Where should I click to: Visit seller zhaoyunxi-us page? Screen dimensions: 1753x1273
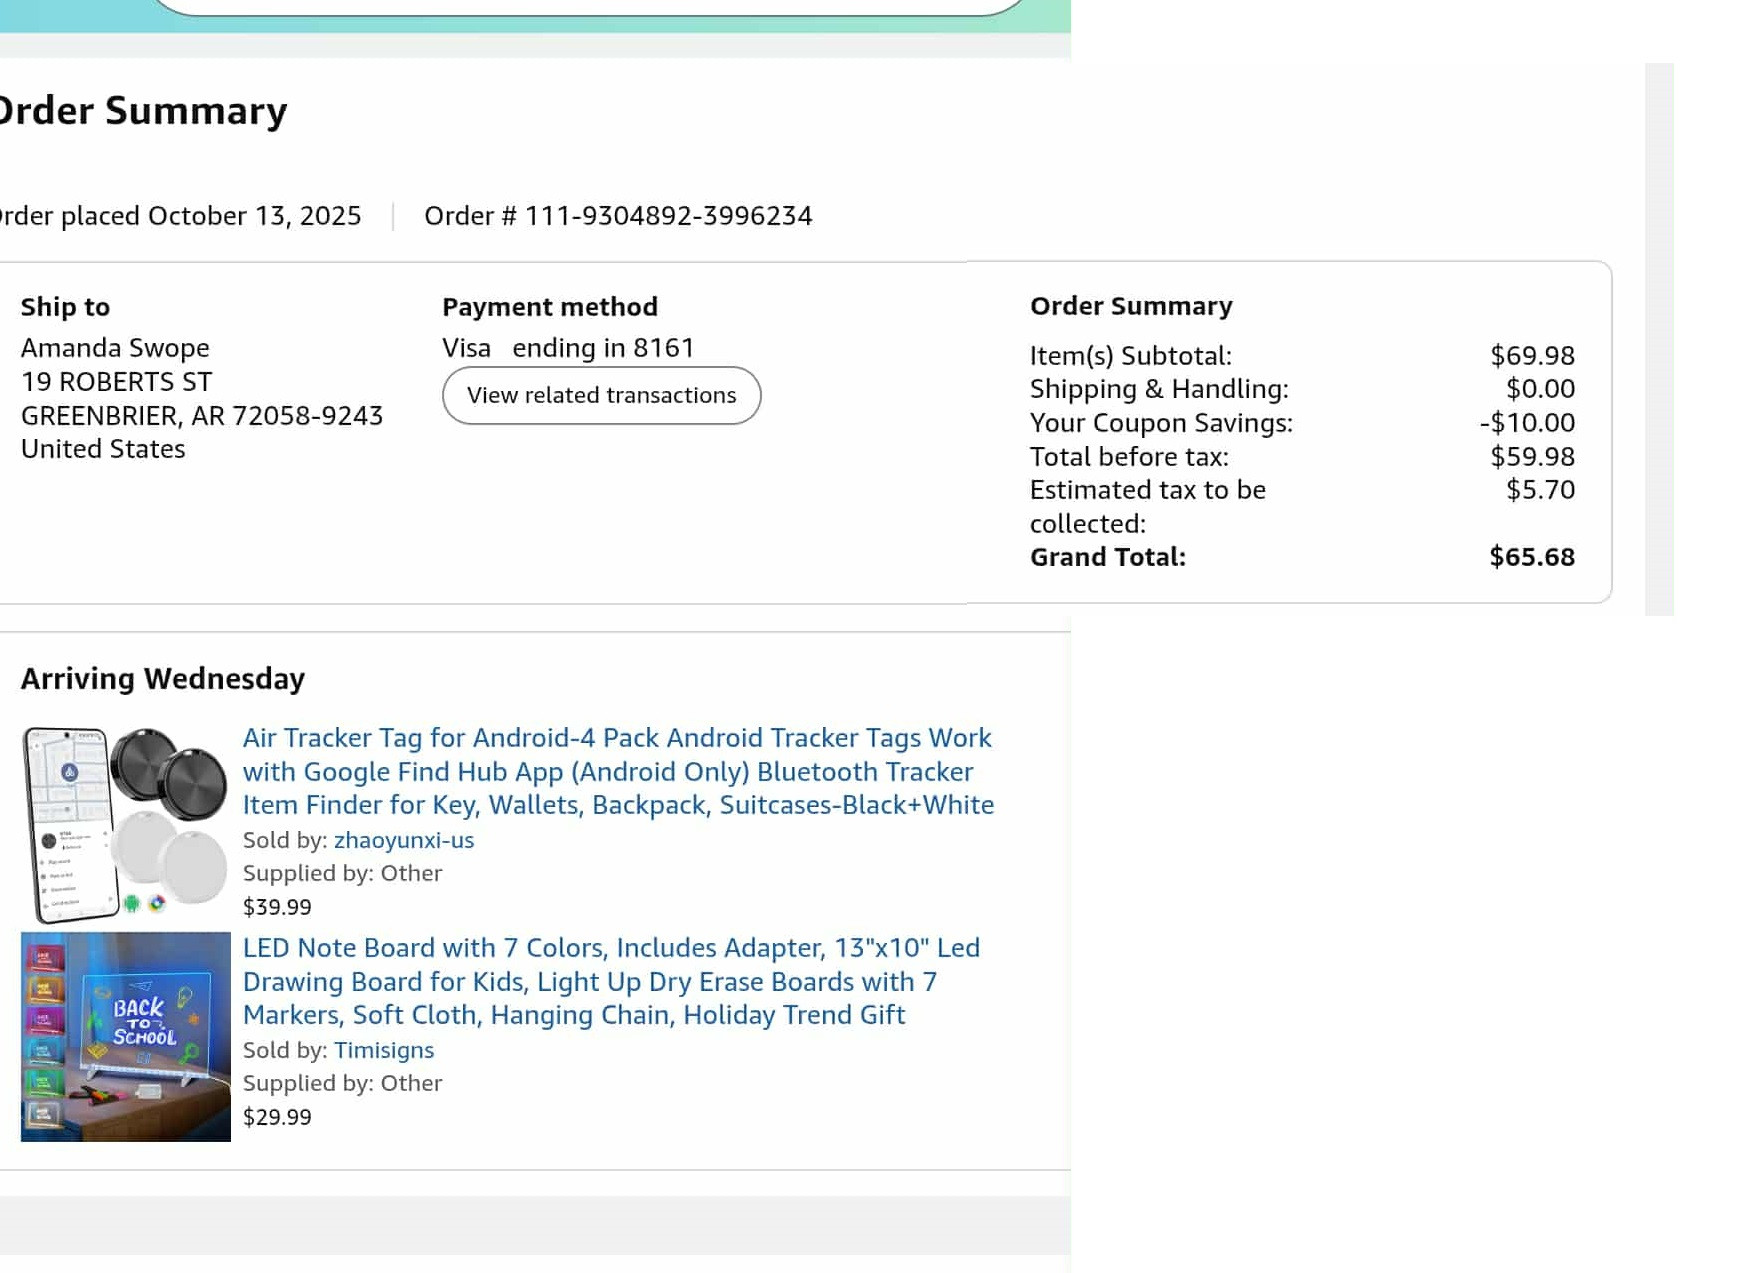(x=404, y=840)
